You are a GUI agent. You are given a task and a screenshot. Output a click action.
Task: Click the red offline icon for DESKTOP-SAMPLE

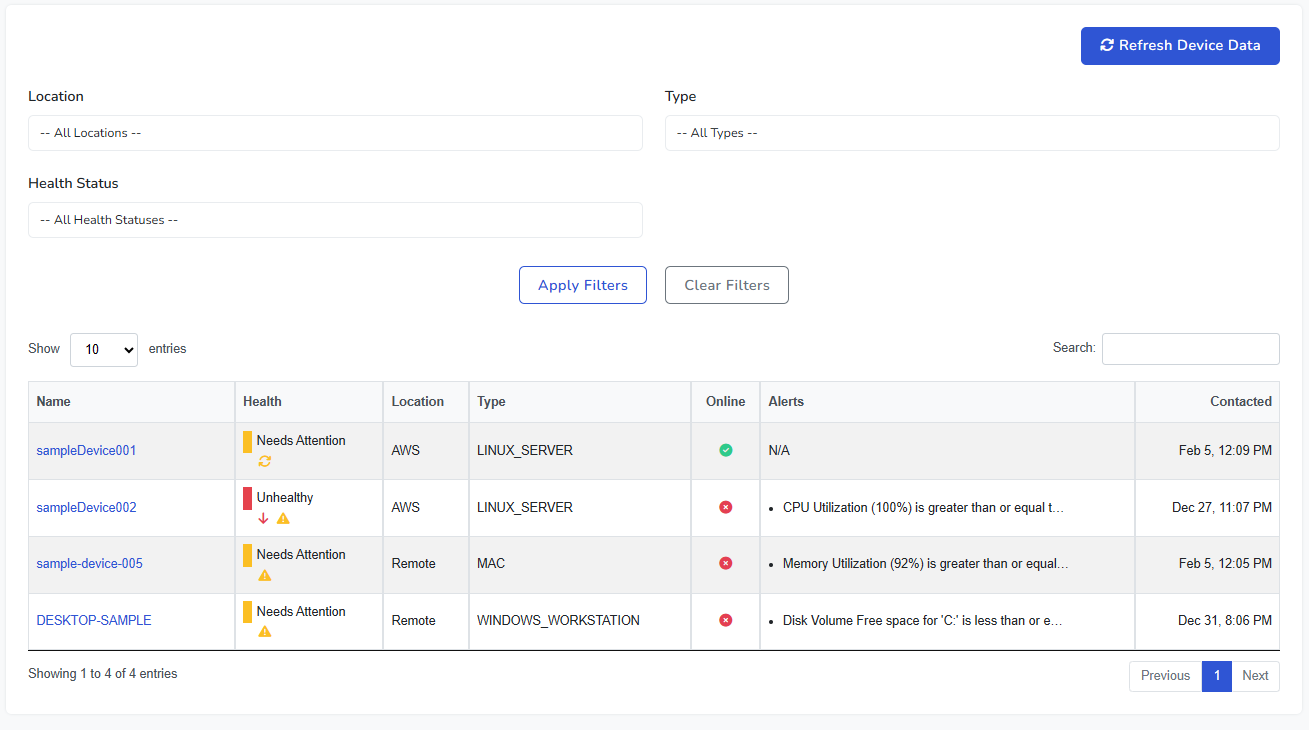(x=726, y=621)
